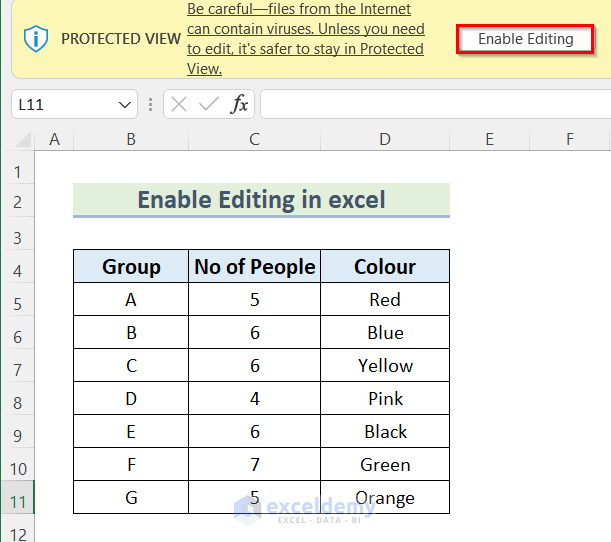
Task: Select the row 11 header
Action: [17, 497]
